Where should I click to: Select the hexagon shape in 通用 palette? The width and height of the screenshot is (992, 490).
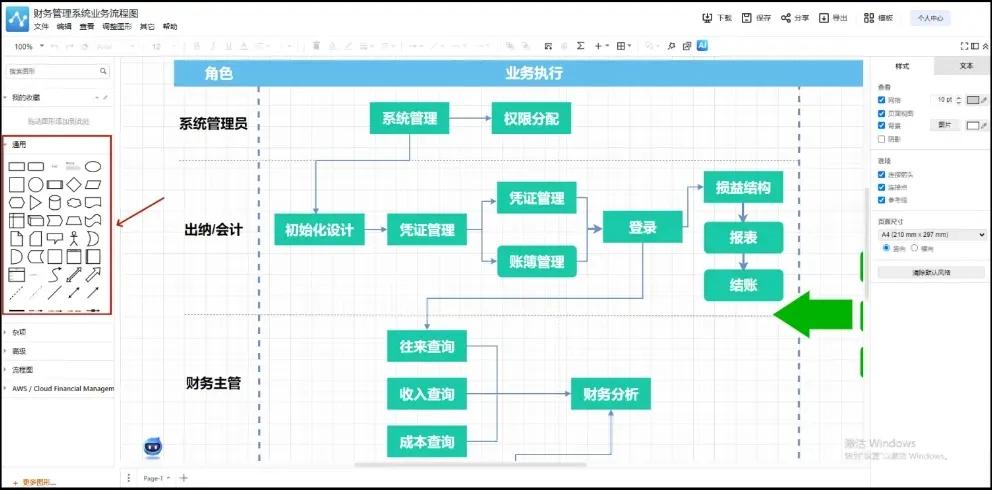tap(16, 203)
